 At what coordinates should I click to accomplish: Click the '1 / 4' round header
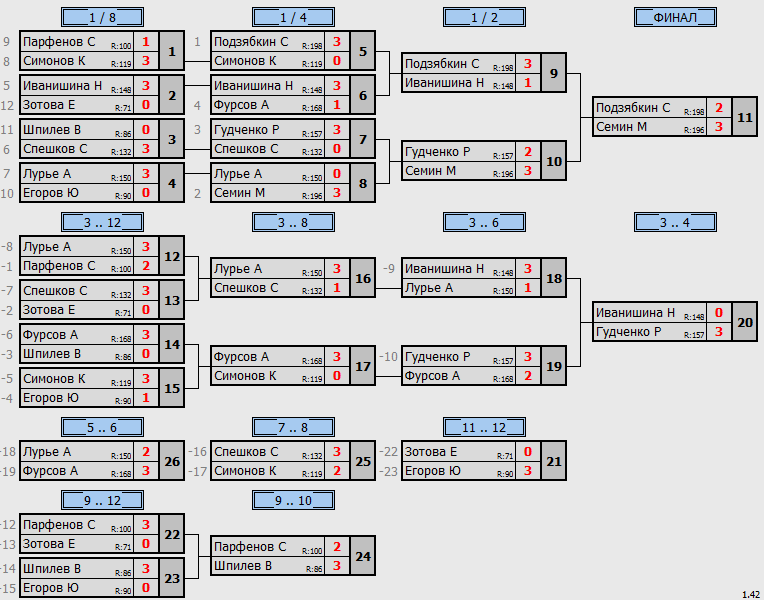click(x=293, y=18)
